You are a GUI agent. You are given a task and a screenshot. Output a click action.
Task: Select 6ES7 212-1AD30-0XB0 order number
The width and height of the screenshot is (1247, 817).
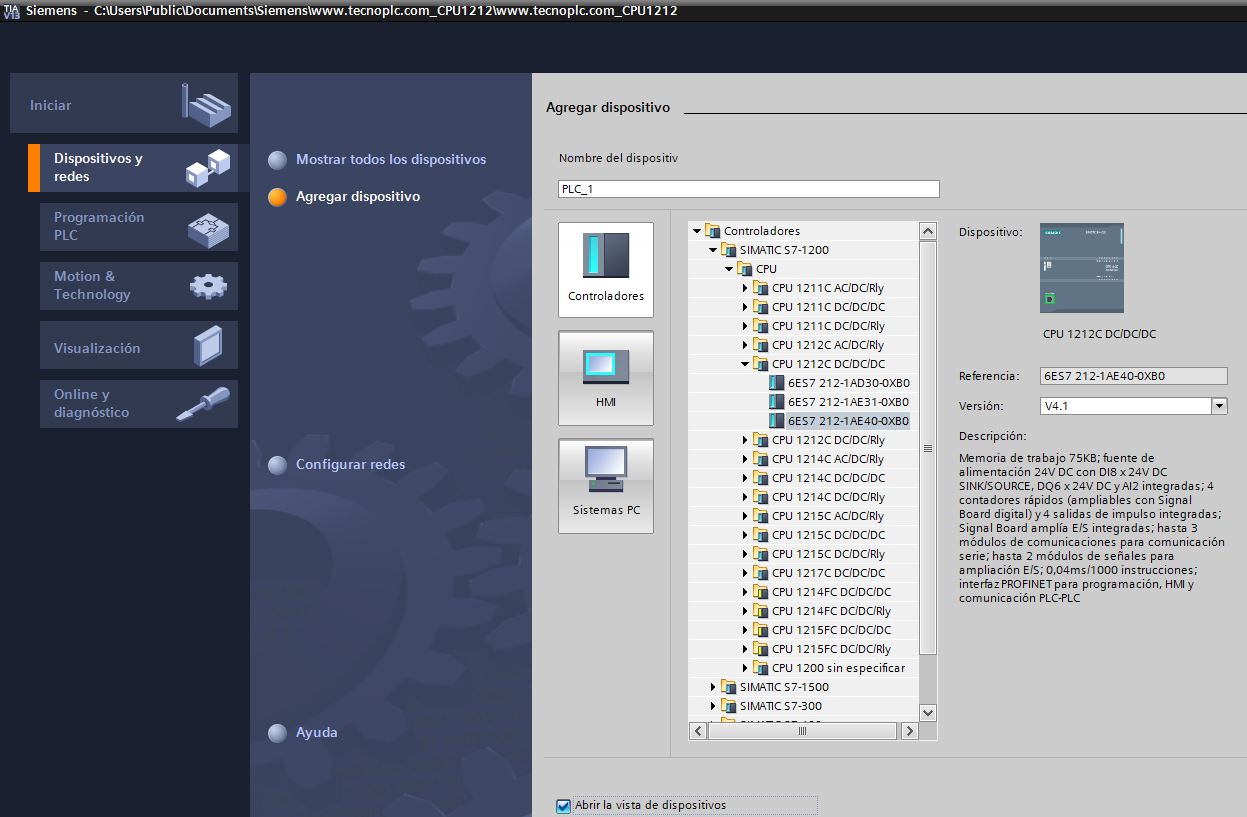[x=848, y=383]
